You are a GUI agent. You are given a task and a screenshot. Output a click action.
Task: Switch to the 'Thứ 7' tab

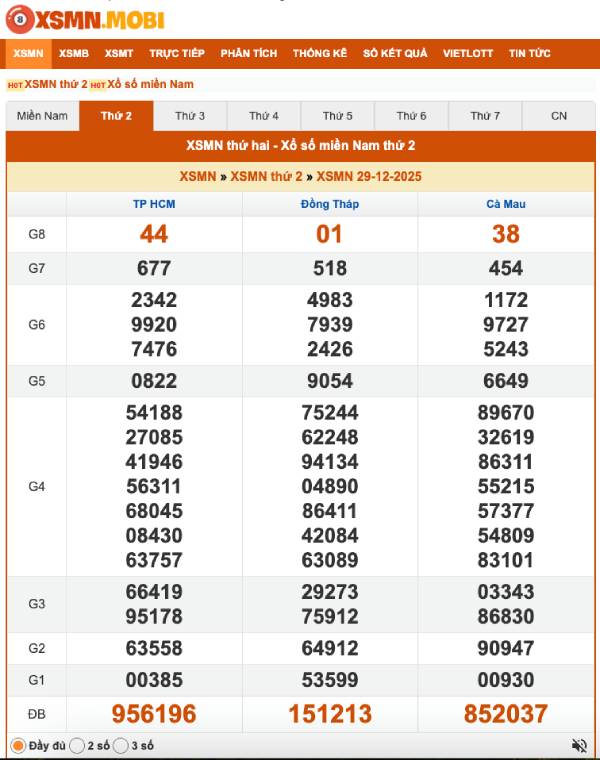pyautogui.click(x=485, y=116)
